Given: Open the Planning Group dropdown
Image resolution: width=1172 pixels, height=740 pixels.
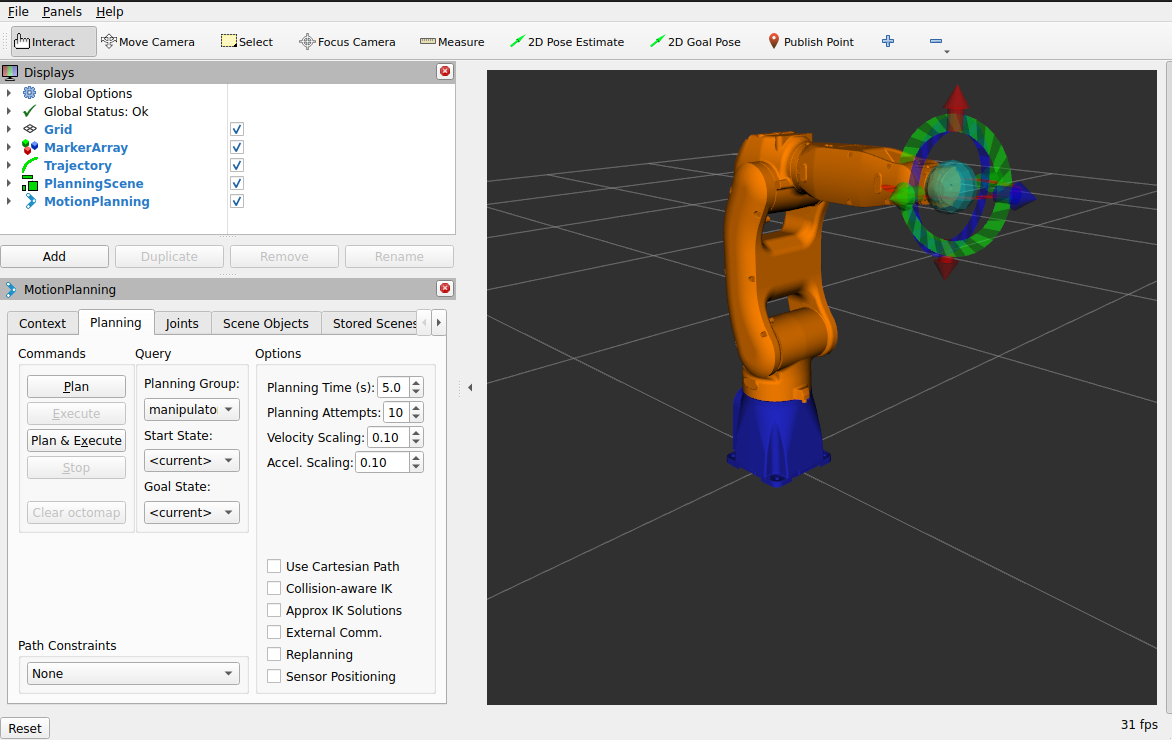Looking at the screenshot, I should click(191, 409).
